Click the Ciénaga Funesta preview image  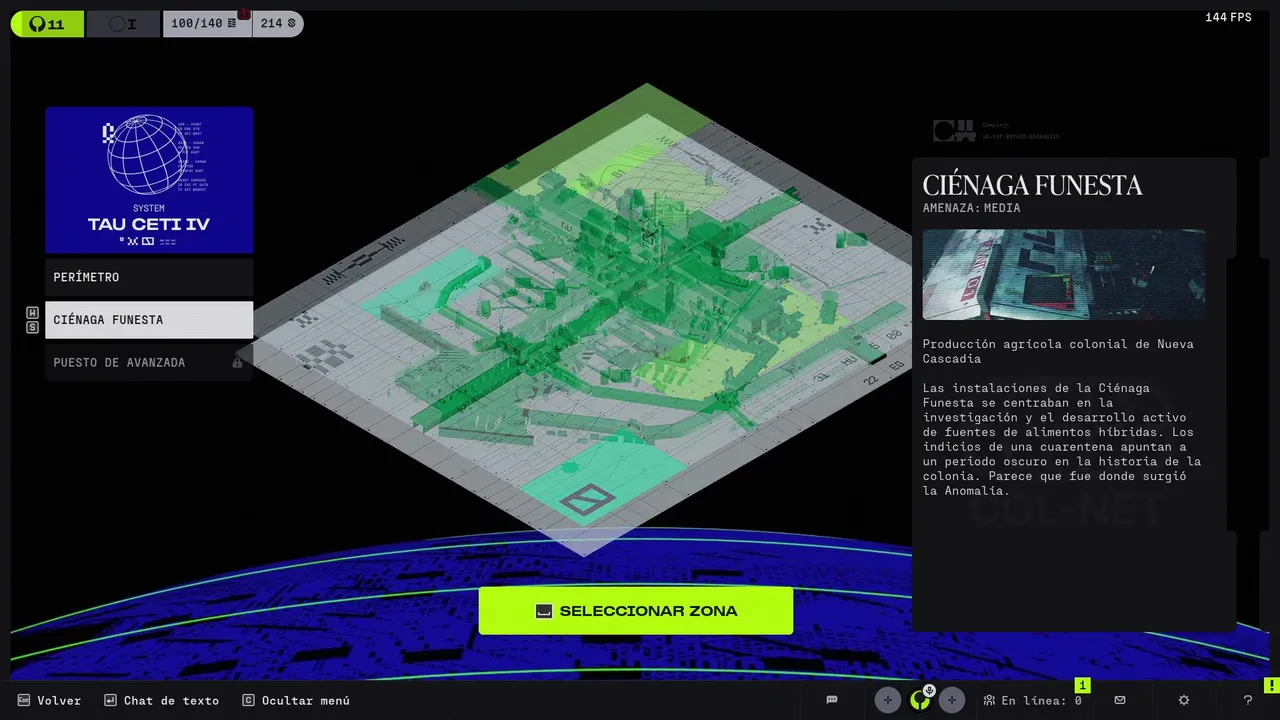pyautogui.click(x=1063, y=275)
